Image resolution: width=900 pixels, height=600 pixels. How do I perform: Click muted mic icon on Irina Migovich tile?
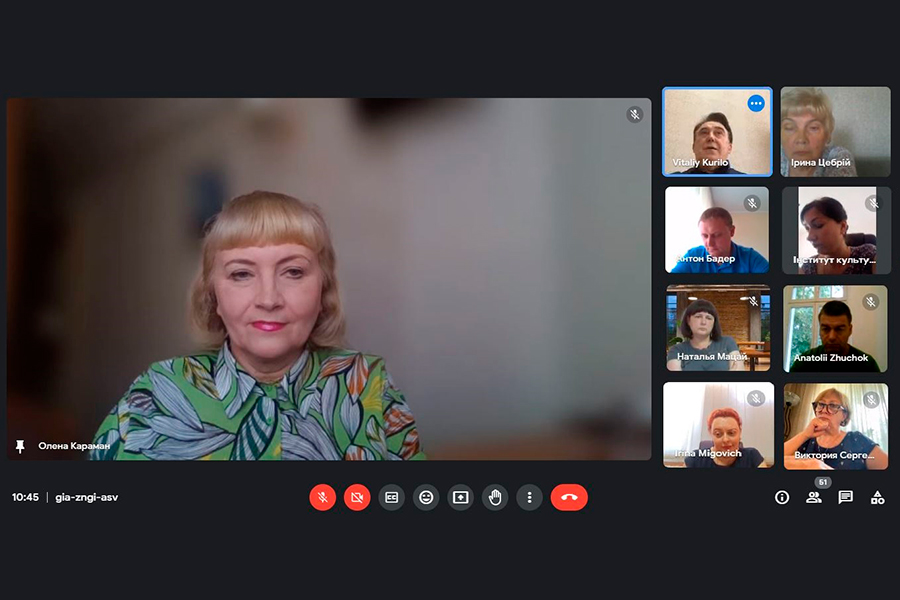tap(756, 398)
